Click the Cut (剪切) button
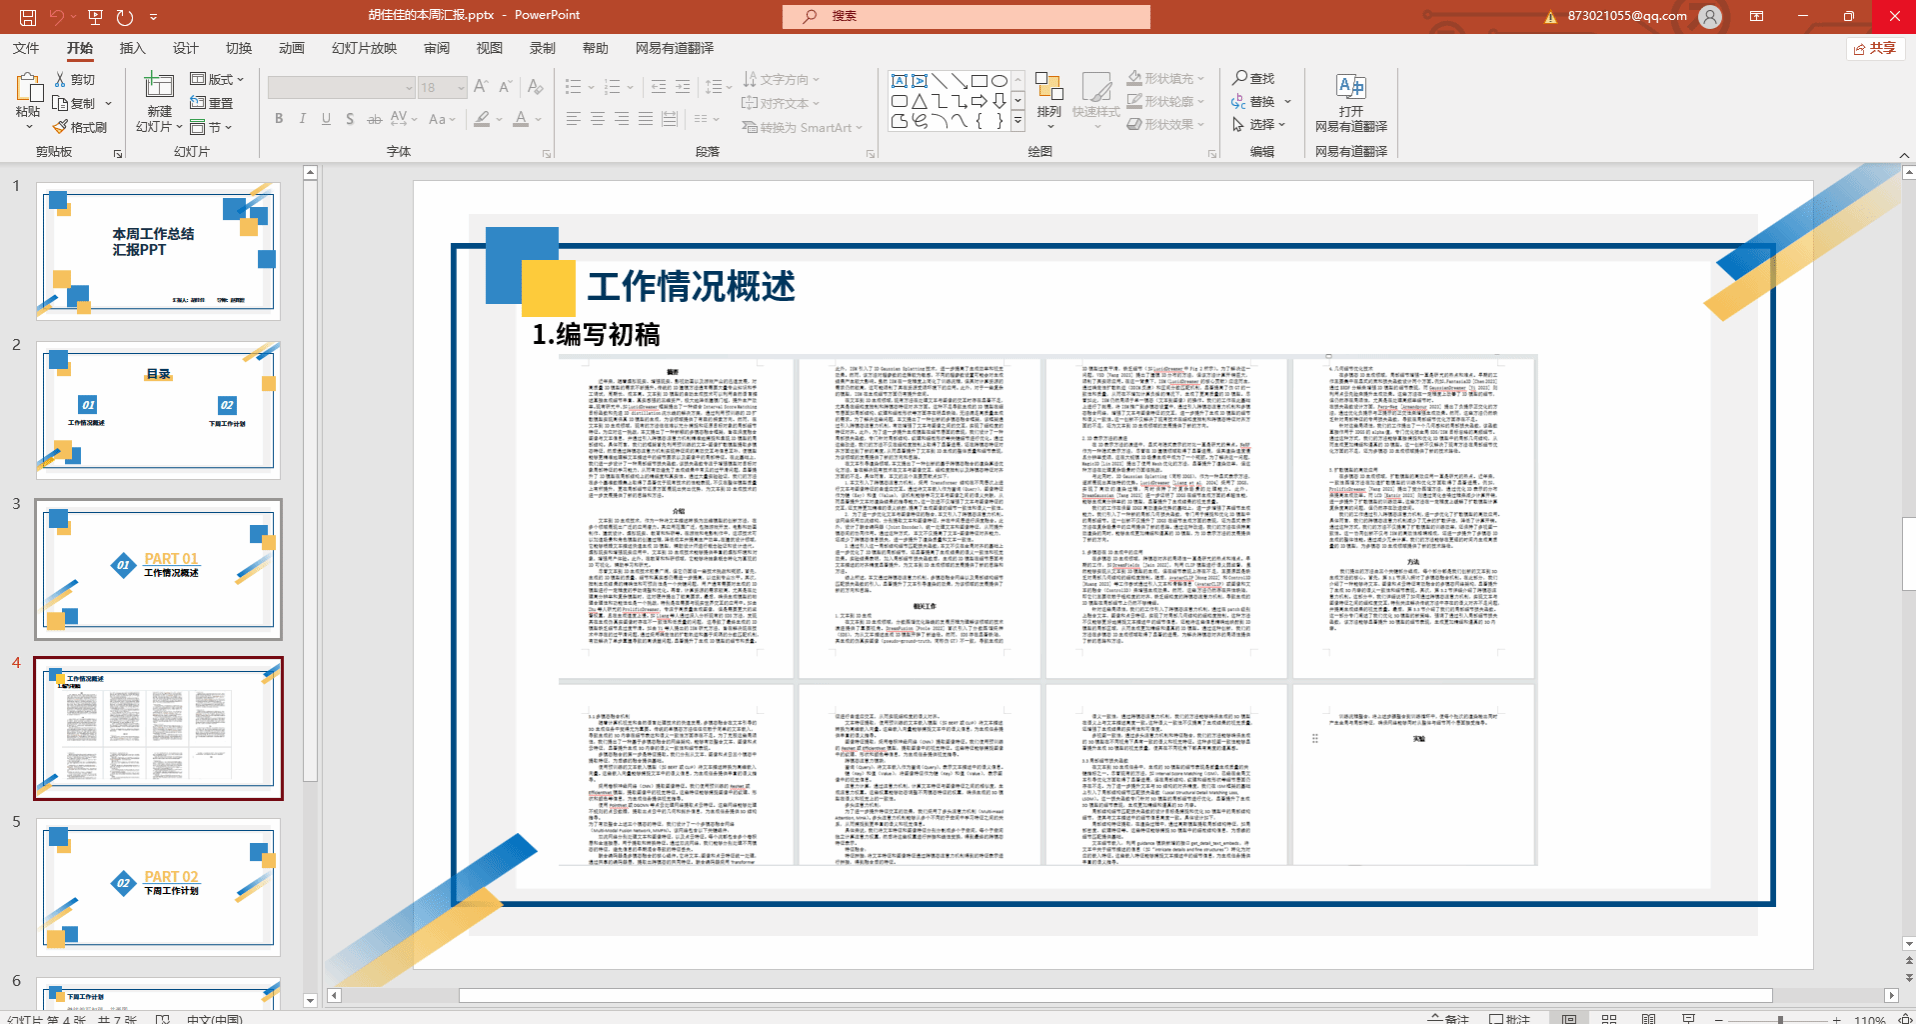The width and height of the screenshot is (1916, 1024). pyautogui.click(x=75, y=79)
